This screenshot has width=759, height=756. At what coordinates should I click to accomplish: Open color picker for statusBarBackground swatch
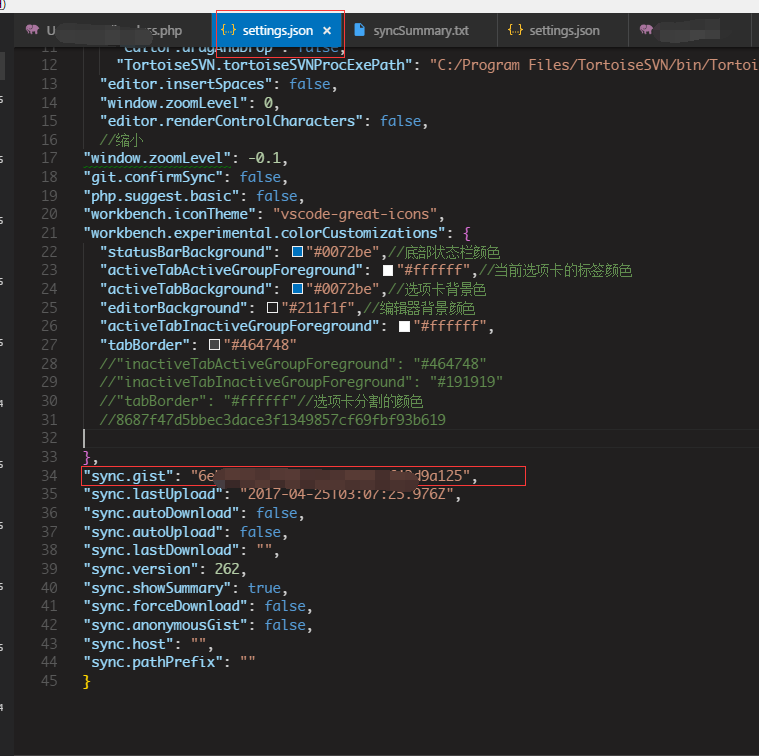coord(297,252)
